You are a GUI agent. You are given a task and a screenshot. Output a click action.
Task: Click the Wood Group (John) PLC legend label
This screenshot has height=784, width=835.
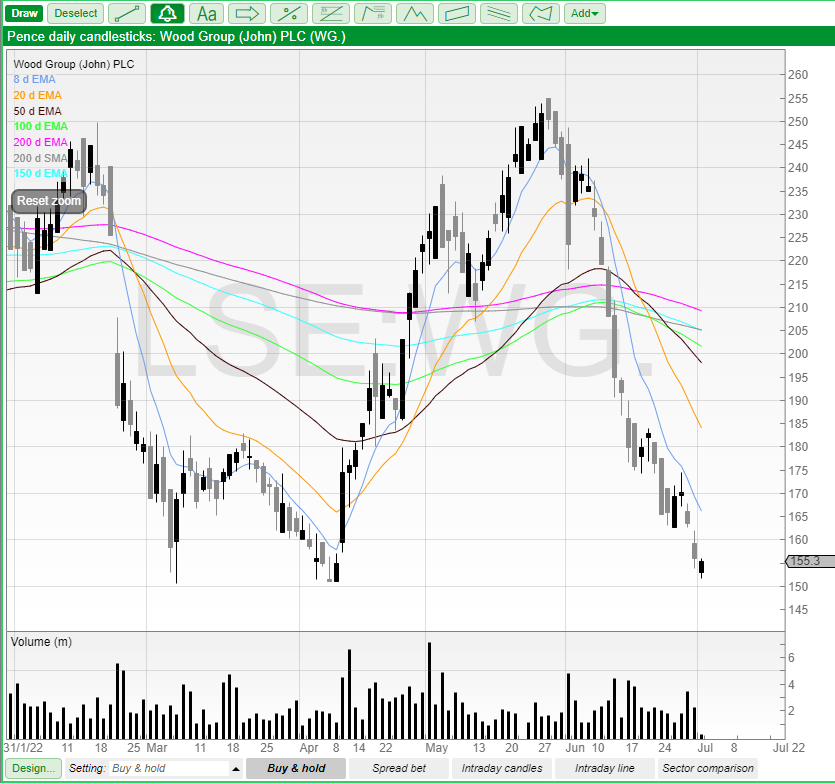[73, 64]
